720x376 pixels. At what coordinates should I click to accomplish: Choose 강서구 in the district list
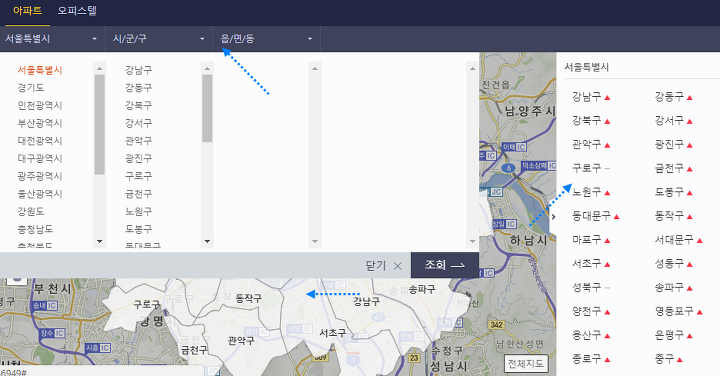(138, 123)
